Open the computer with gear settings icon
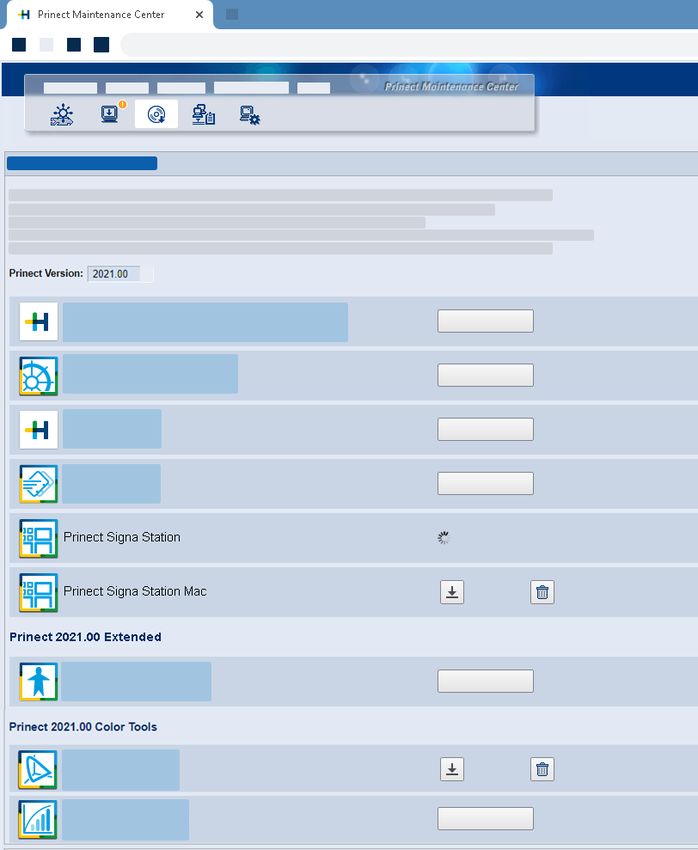This screenshot has height=850, width=698. click(250, 115)
